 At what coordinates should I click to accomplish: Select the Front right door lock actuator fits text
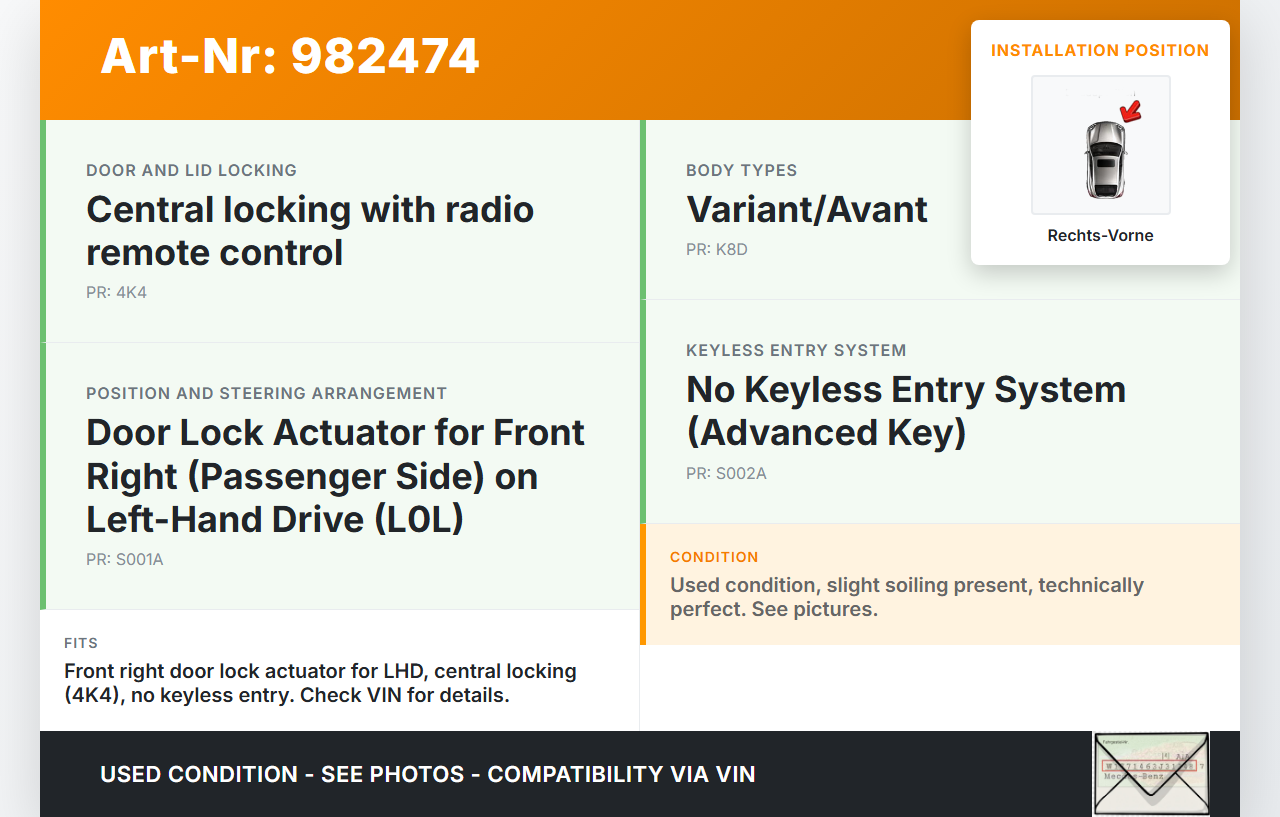(320, 683)
